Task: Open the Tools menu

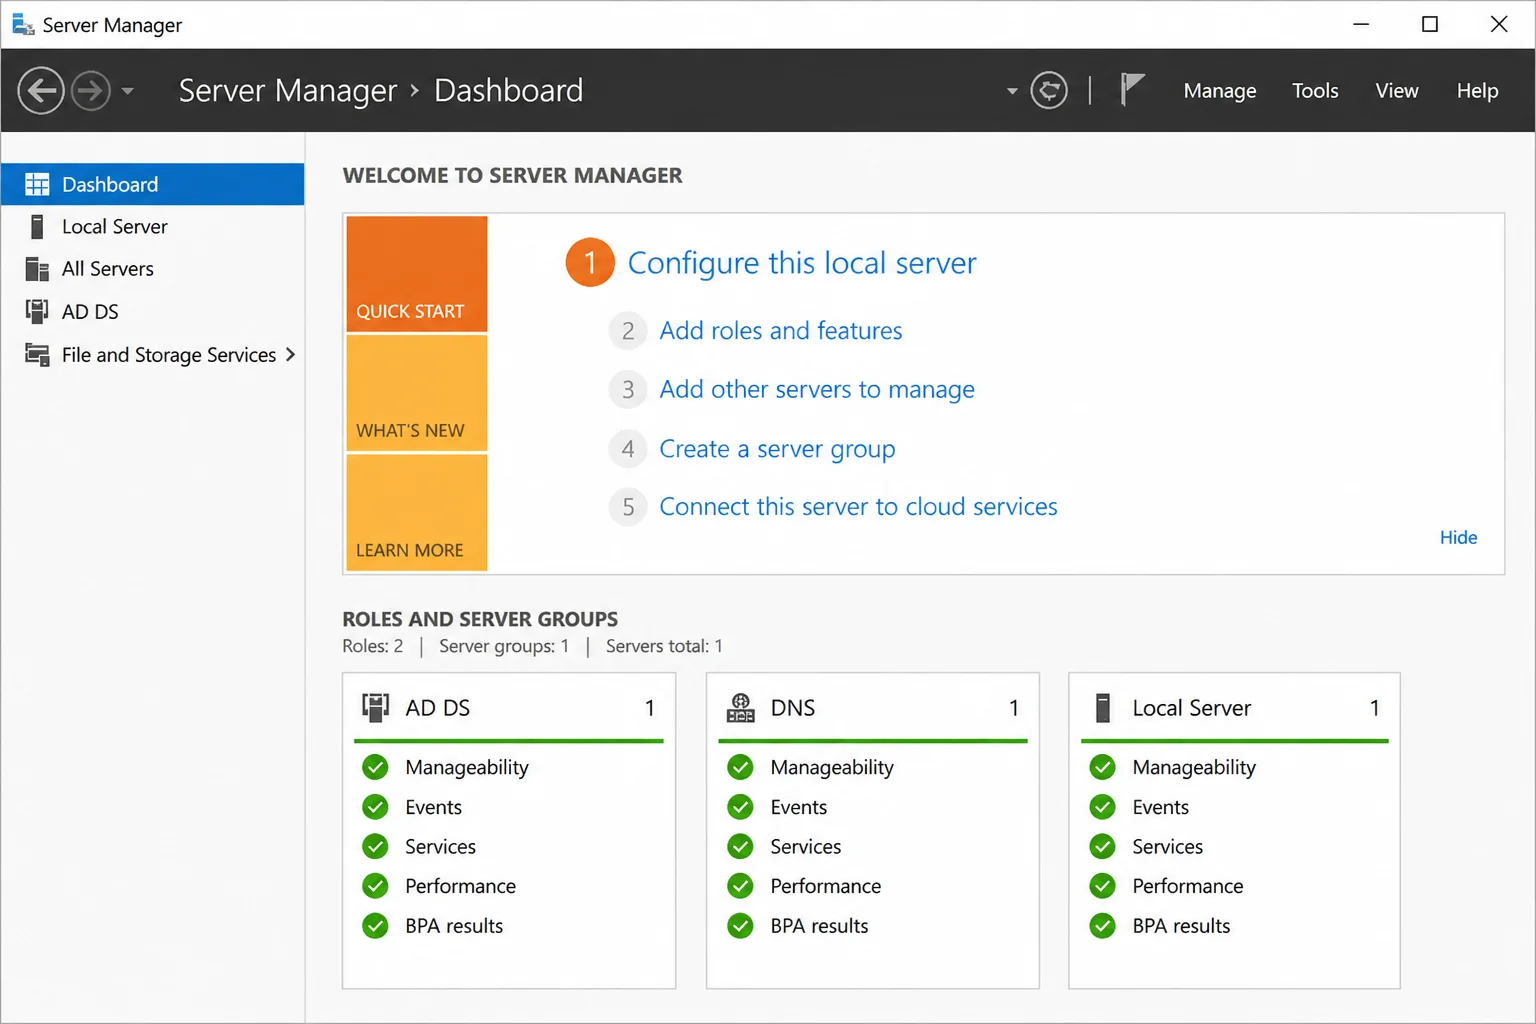Action: click(1315, 91)
